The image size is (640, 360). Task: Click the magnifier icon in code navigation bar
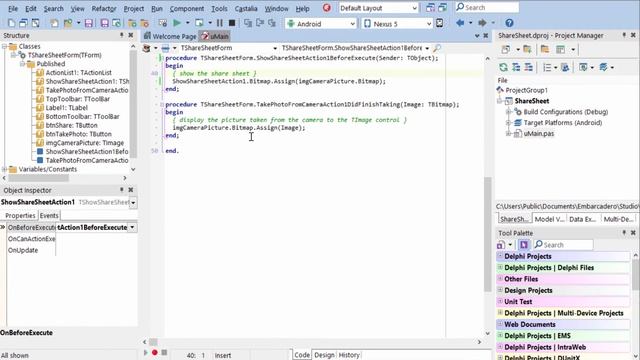click(437, 48)
